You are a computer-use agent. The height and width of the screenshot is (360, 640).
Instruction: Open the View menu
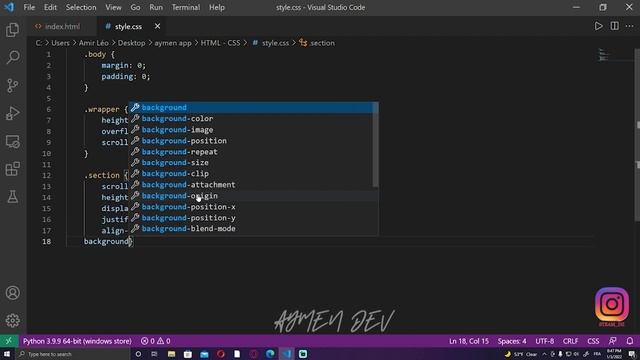113,7
